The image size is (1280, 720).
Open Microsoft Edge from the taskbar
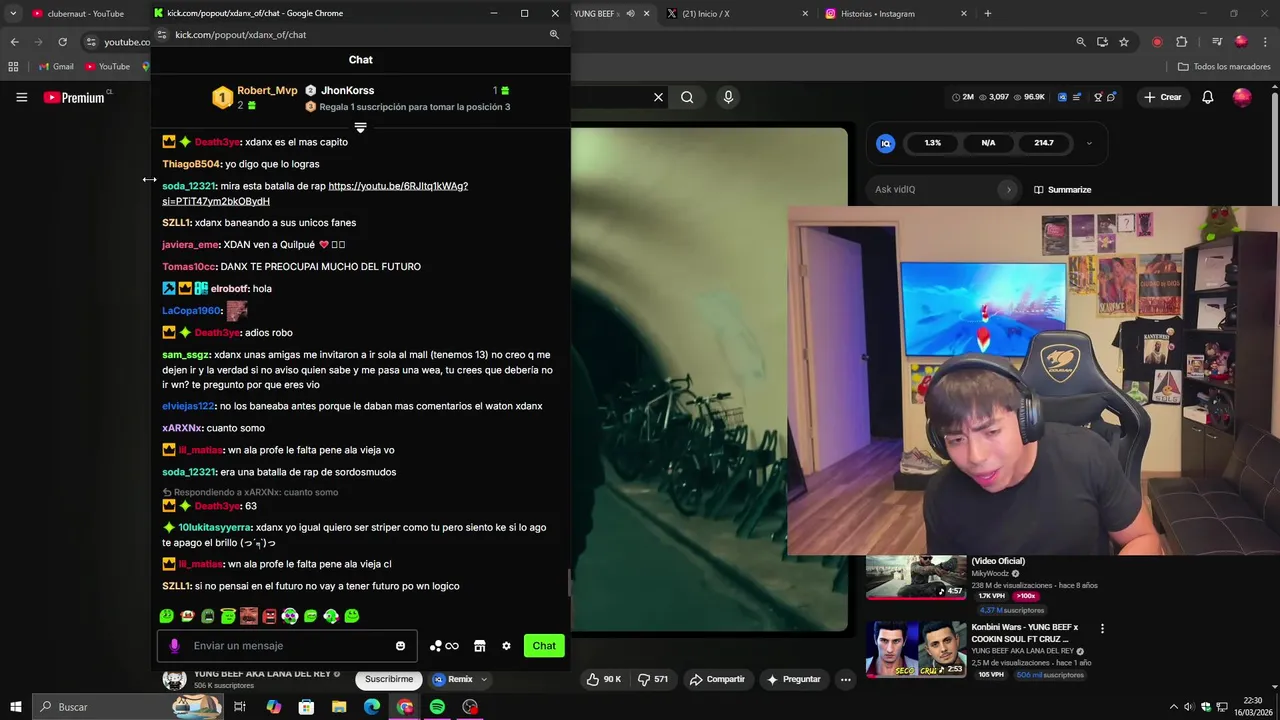tap(372, 707)
